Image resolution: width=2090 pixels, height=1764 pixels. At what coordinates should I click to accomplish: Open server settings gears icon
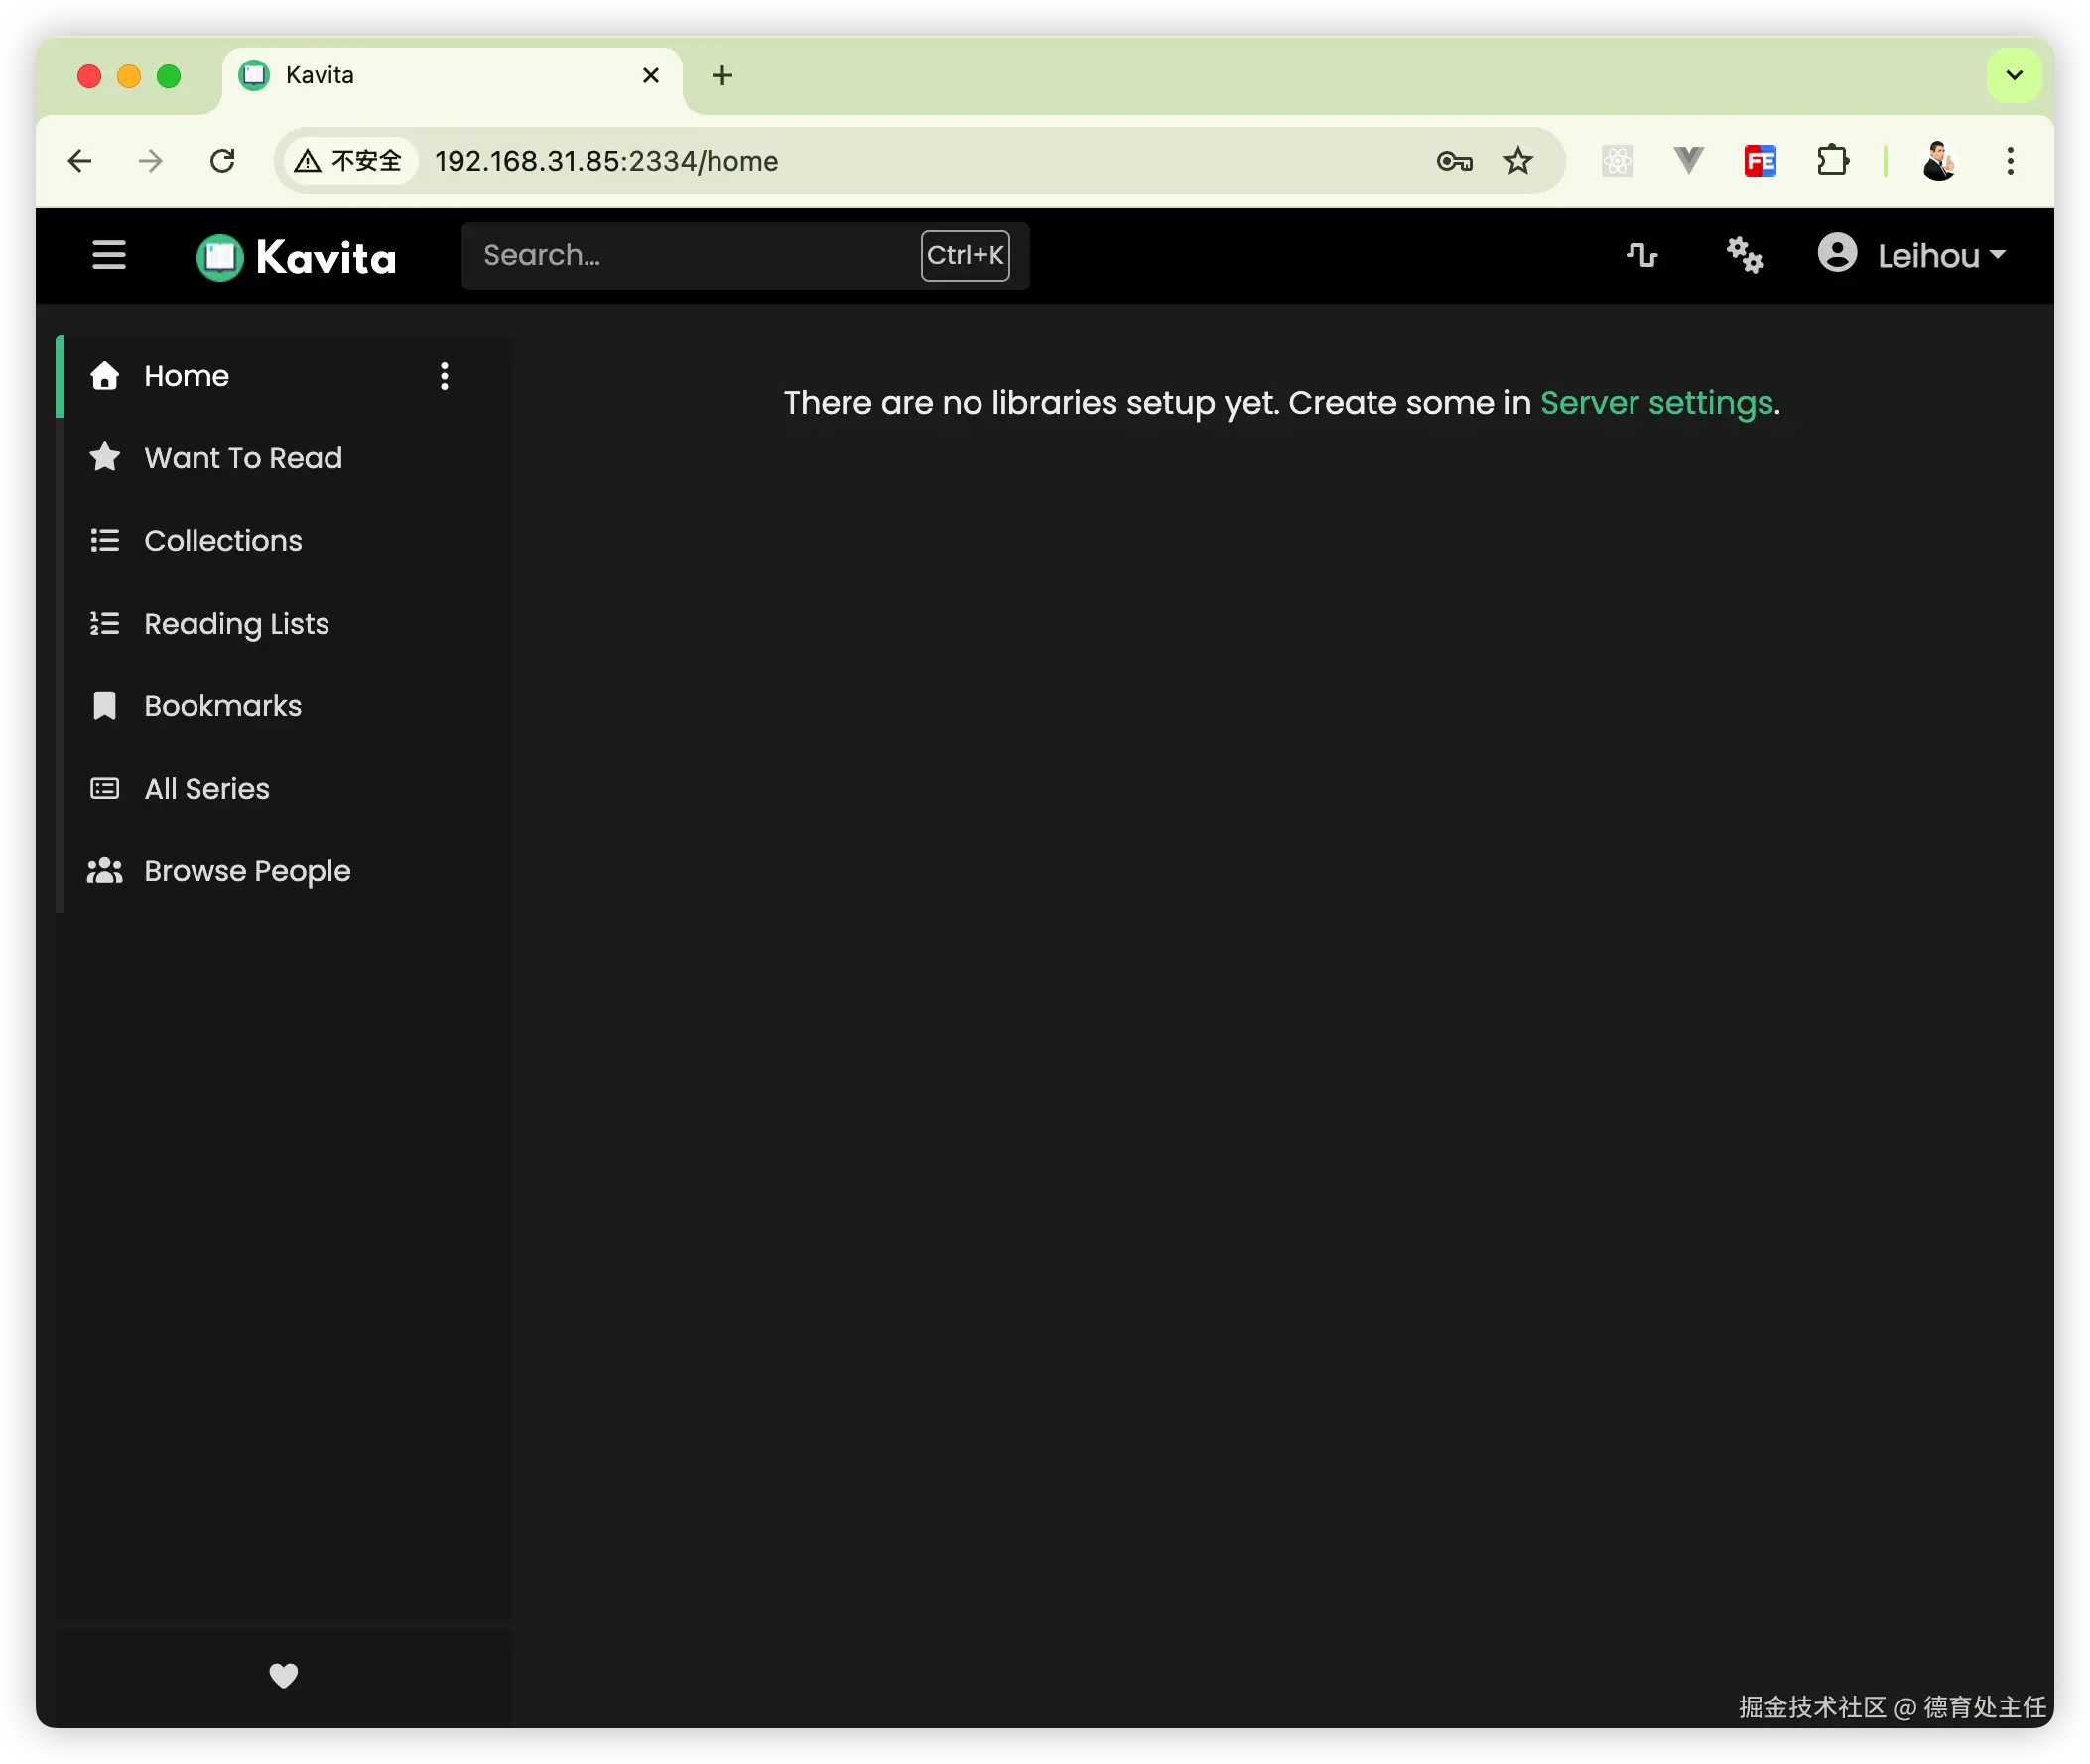coord(1745,255)
